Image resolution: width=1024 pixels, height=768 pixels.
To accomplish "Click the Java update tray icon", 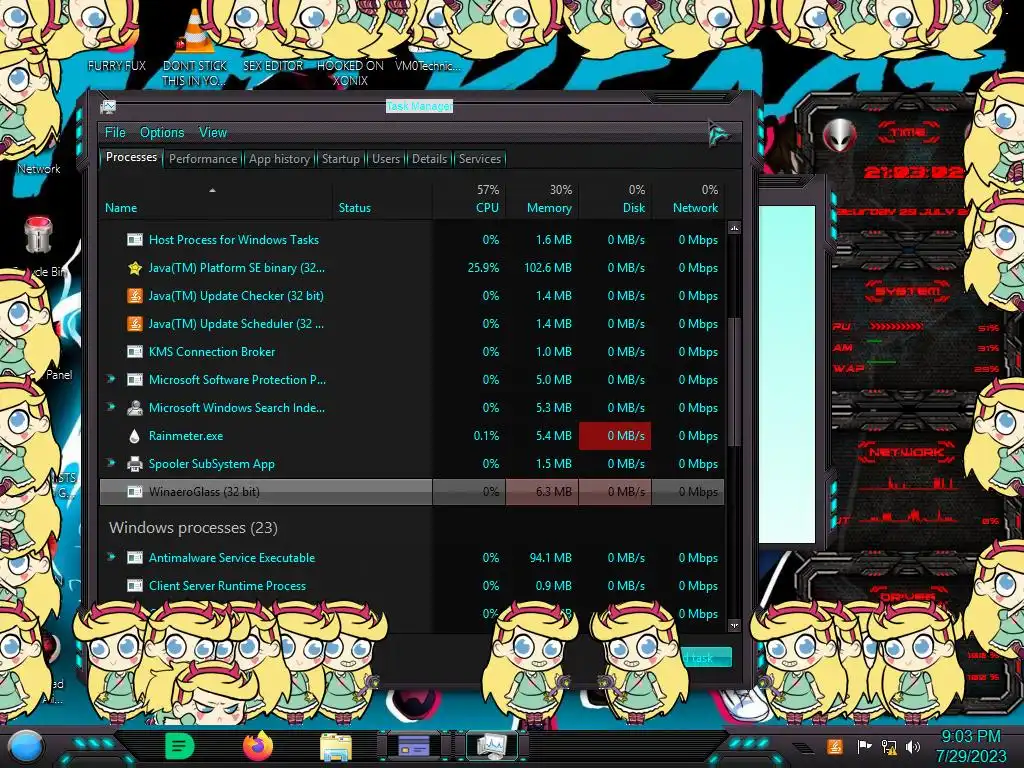I will (x=835, y=746).
